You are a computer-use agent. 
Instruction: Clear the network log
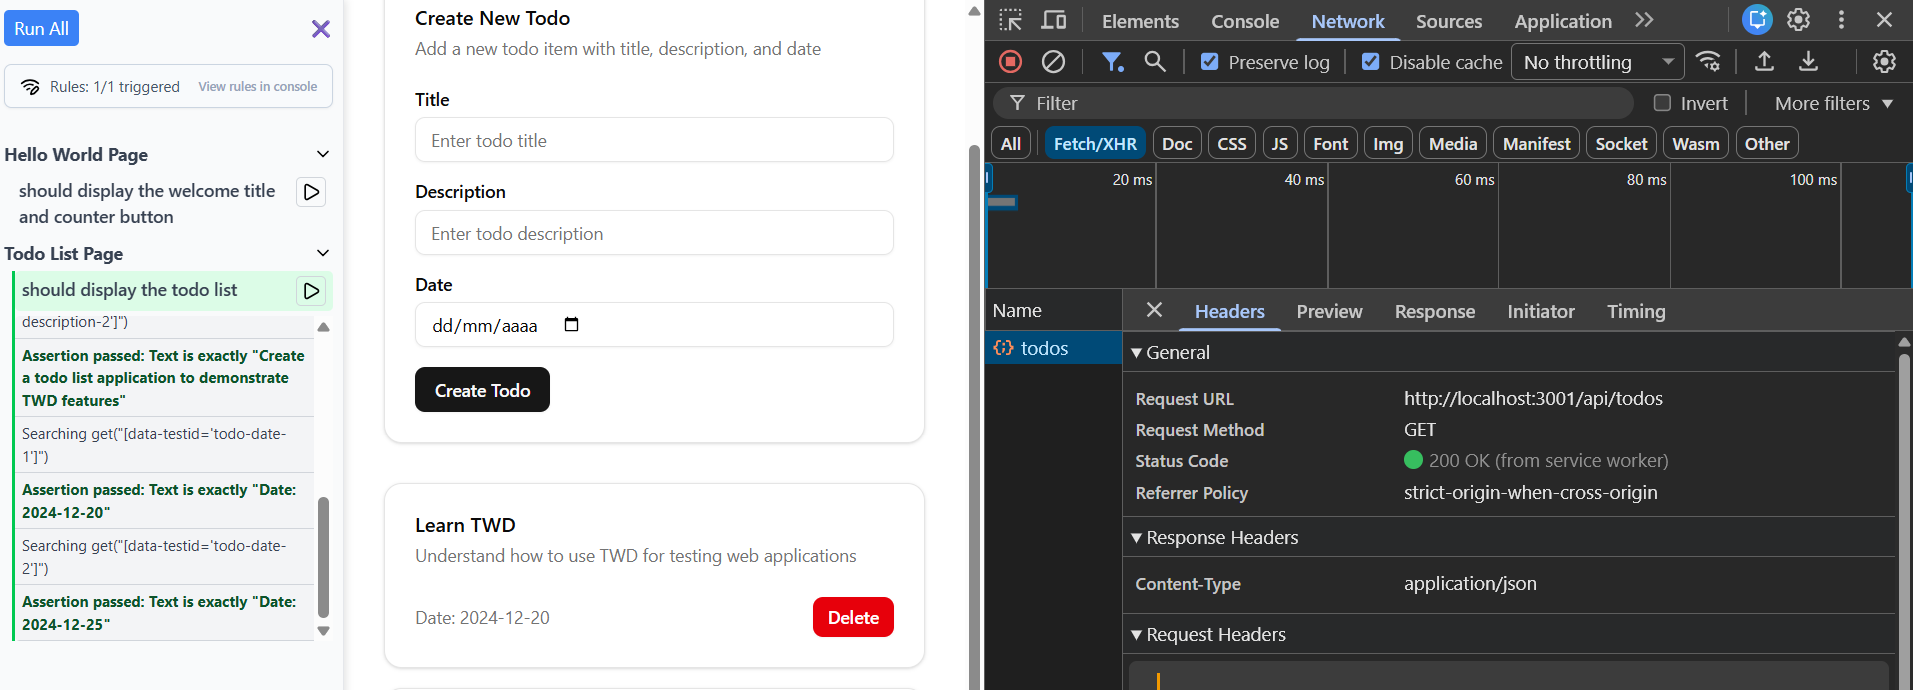pyautogui.click(x=1053, y=62)
